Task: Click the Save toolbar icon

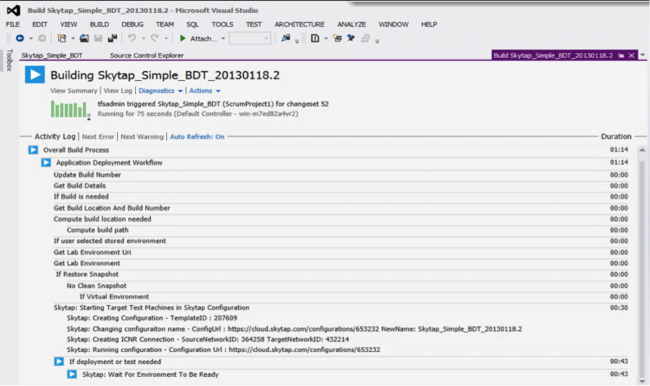Action: [x=98, y=38]
